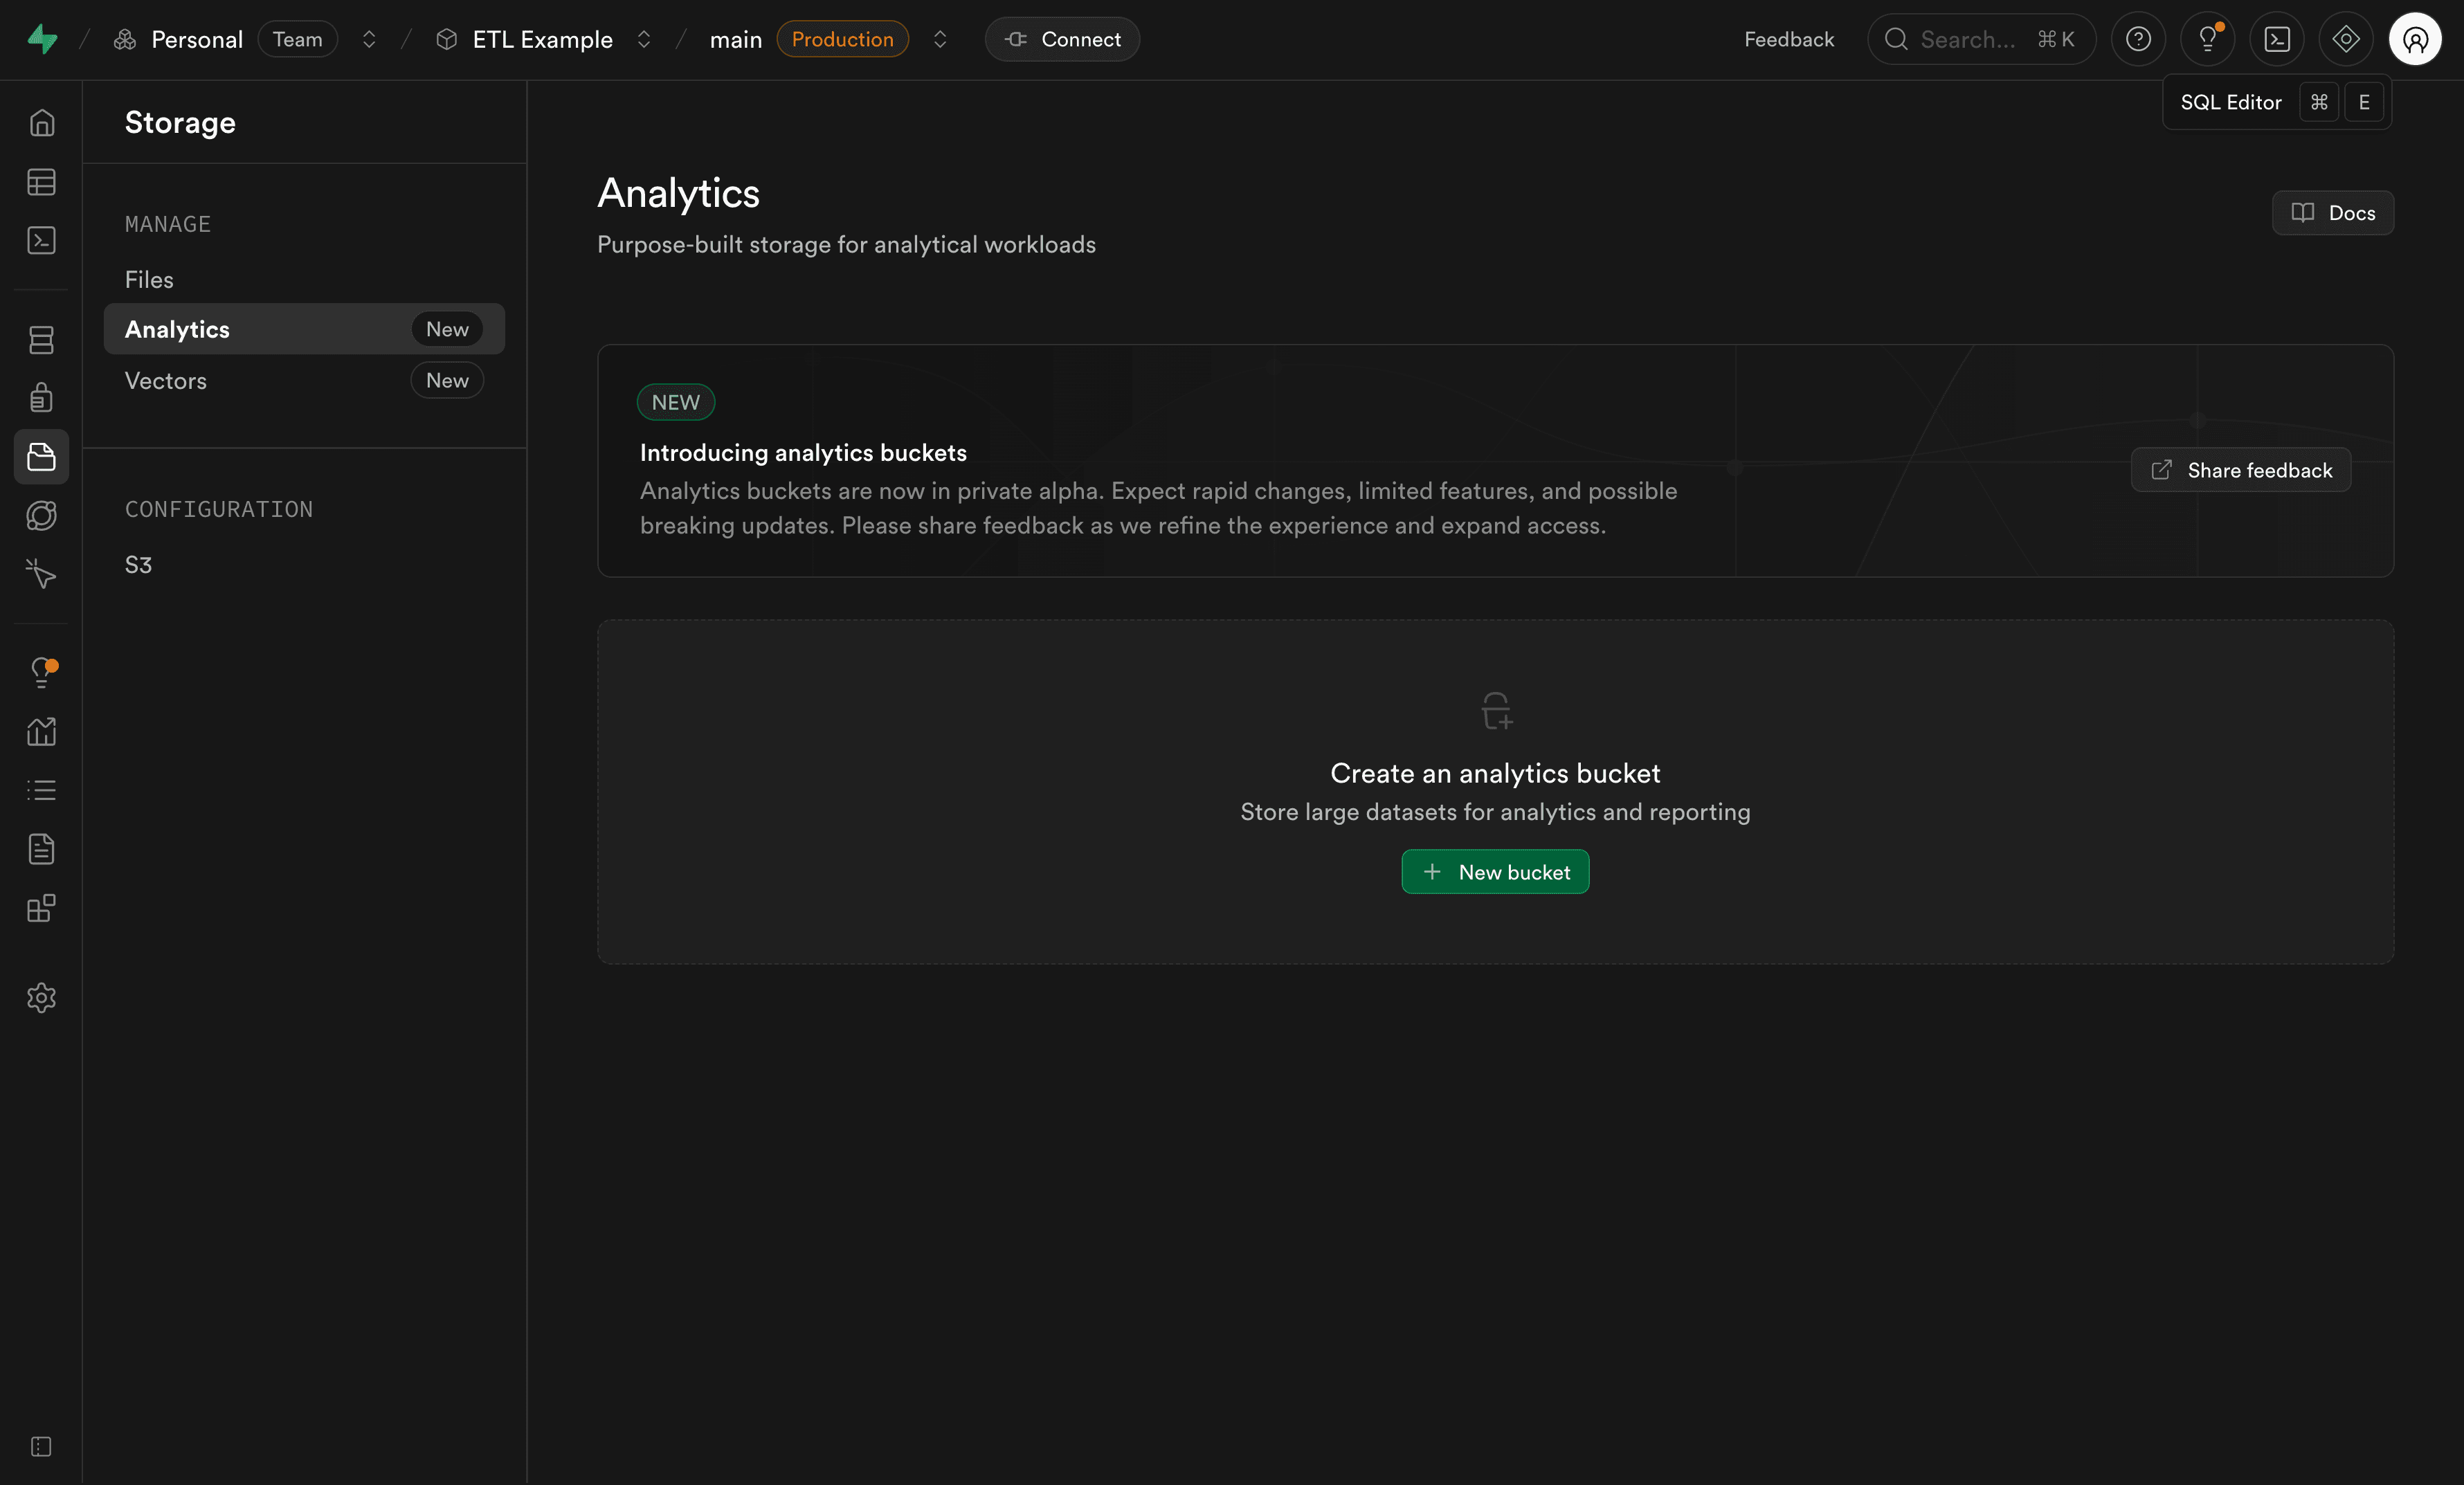Select the Table Editor icon in sidebar
The image size is (2464, 1485).
pos(41,182)
